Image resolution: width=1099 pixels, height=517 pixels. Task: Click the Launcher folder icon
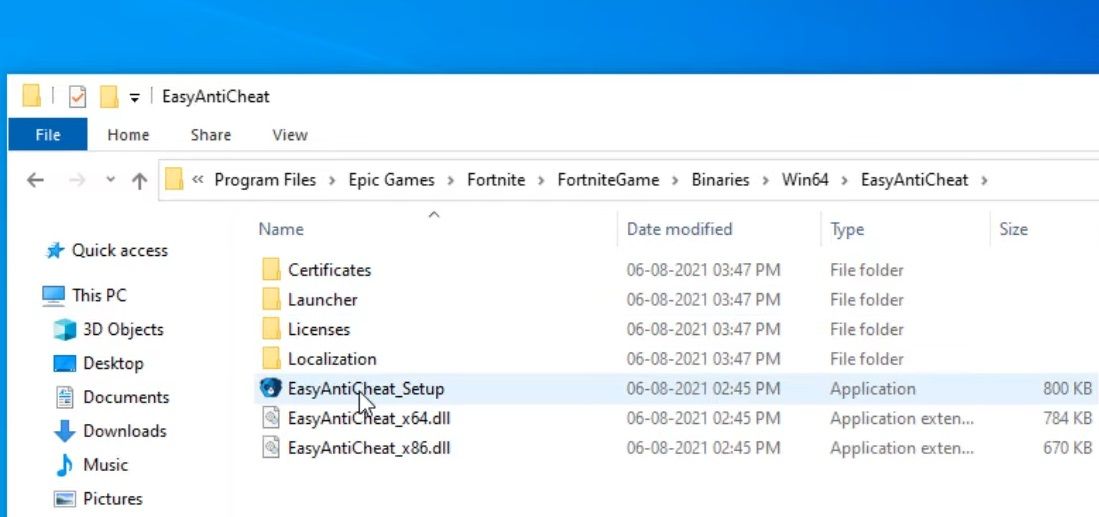click(271, 300)
